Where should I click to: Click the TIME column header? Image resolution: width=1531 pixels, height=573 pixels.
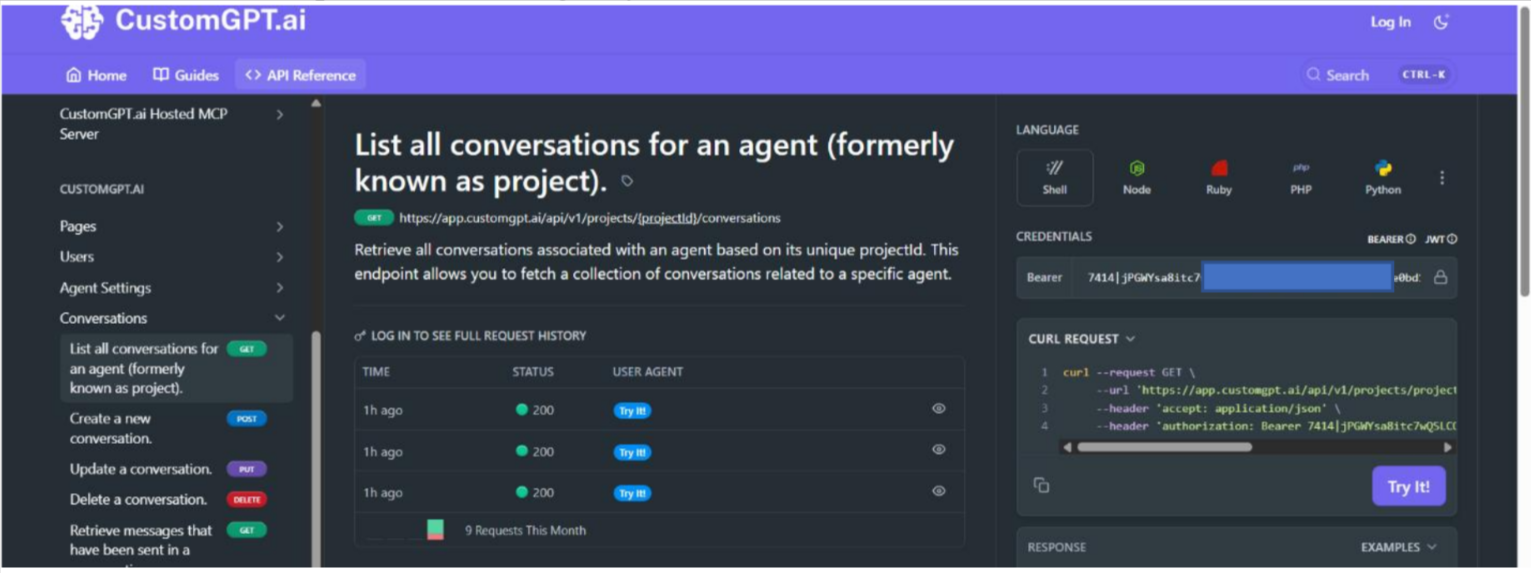[376, 372]
